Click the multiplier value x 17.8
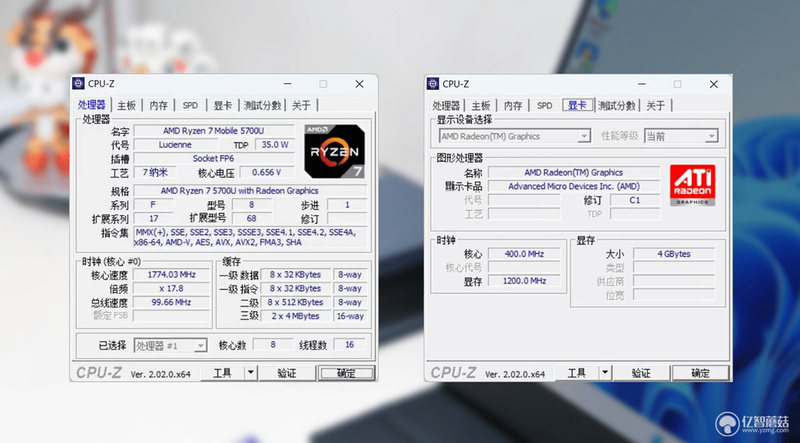 pyautogui.click(x=171, y=288)
